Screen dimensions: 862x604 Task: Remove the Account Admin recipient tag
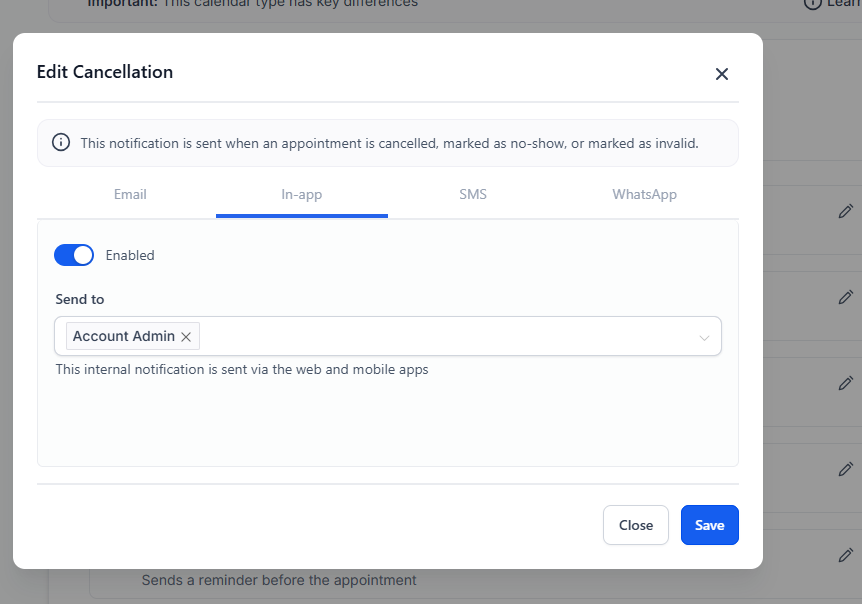[x=186, y=337]
